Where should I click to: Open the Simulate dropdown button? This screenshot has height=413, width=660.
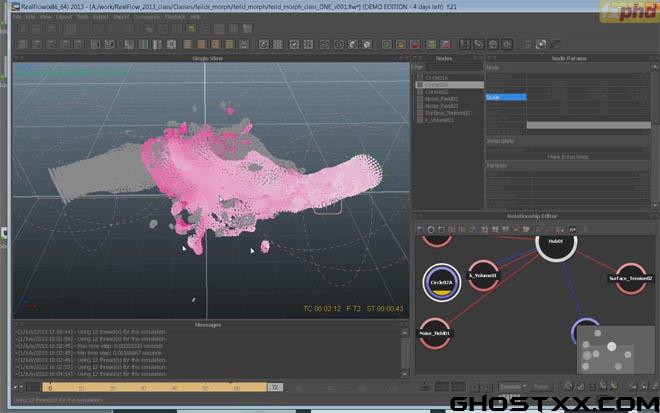513,386
